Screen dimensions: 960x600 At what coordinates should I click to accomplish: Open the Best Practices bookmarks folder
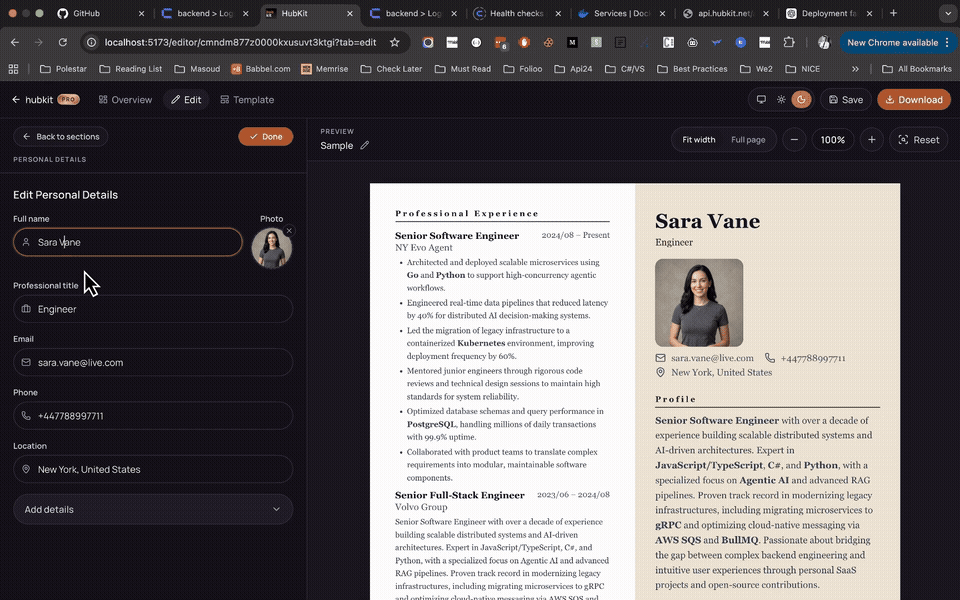click(692, 69)
